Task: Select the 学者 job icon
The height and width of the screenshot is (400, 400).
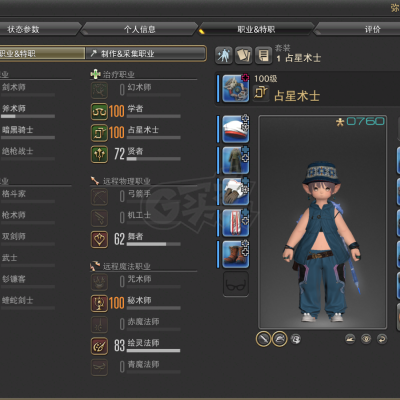Action: 99,111
